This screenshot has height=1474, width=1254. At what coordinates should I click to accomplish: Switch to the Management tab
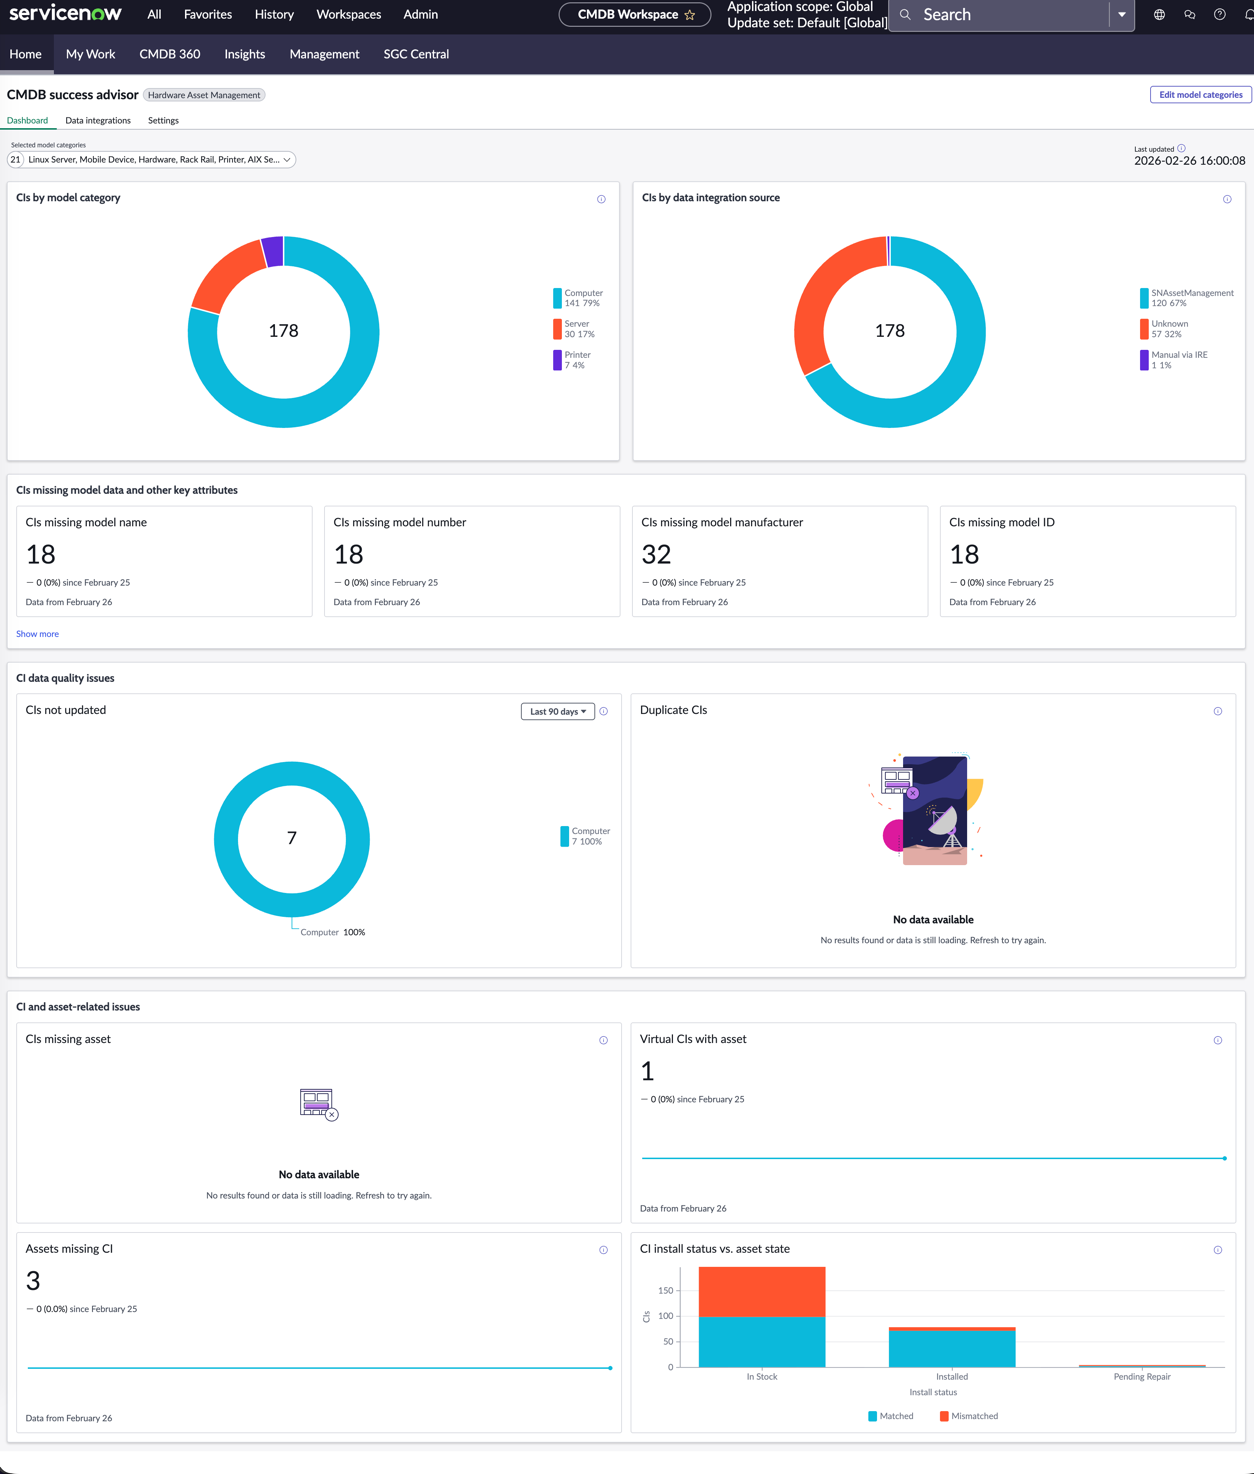point(324,54)
